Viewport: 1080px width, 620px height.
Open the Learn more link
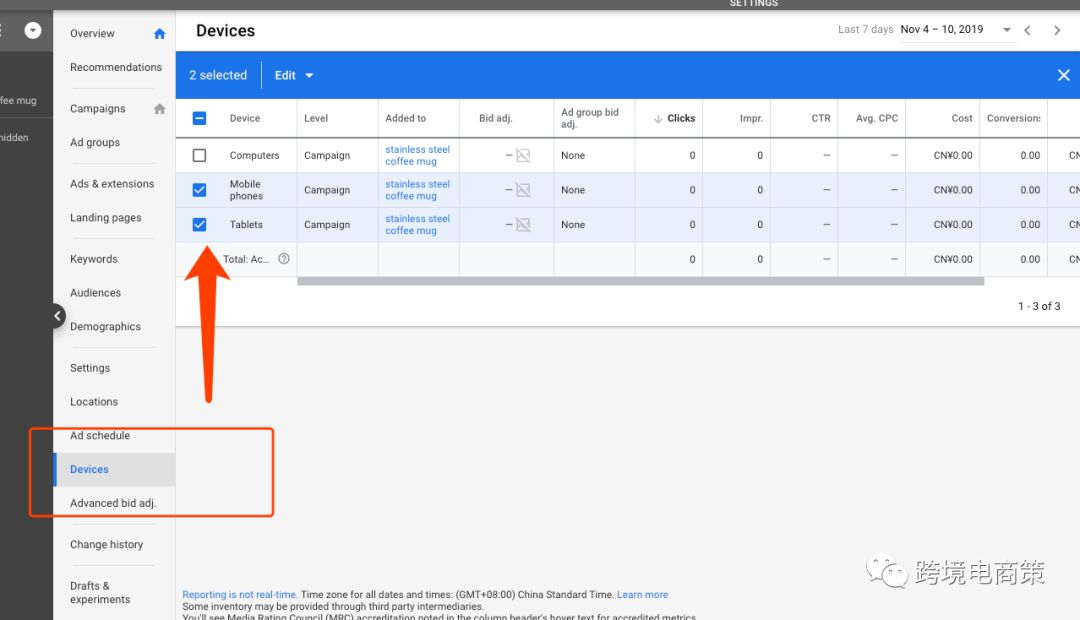pyautogui.click(x=642, y=595)
